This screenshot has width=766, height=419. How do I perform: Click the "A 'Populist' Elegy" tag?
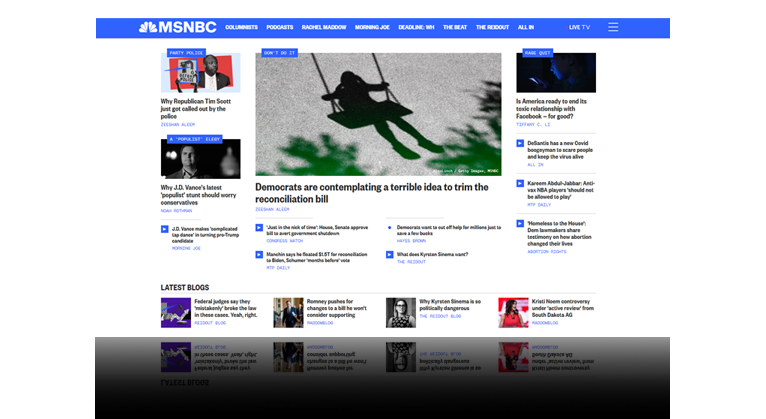(x=195, y=139)
